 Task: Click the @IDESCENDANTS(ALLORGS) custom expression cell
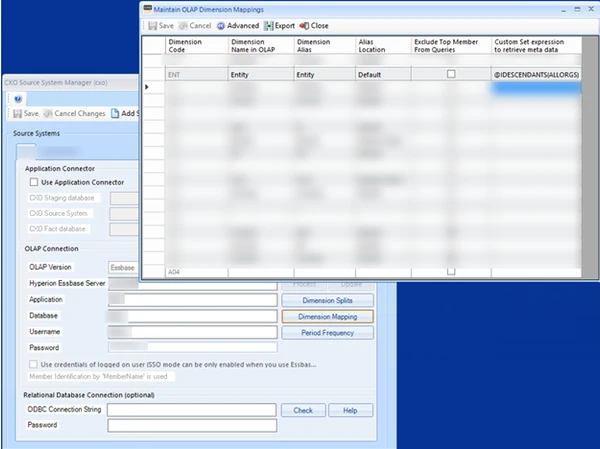[536, 75]
